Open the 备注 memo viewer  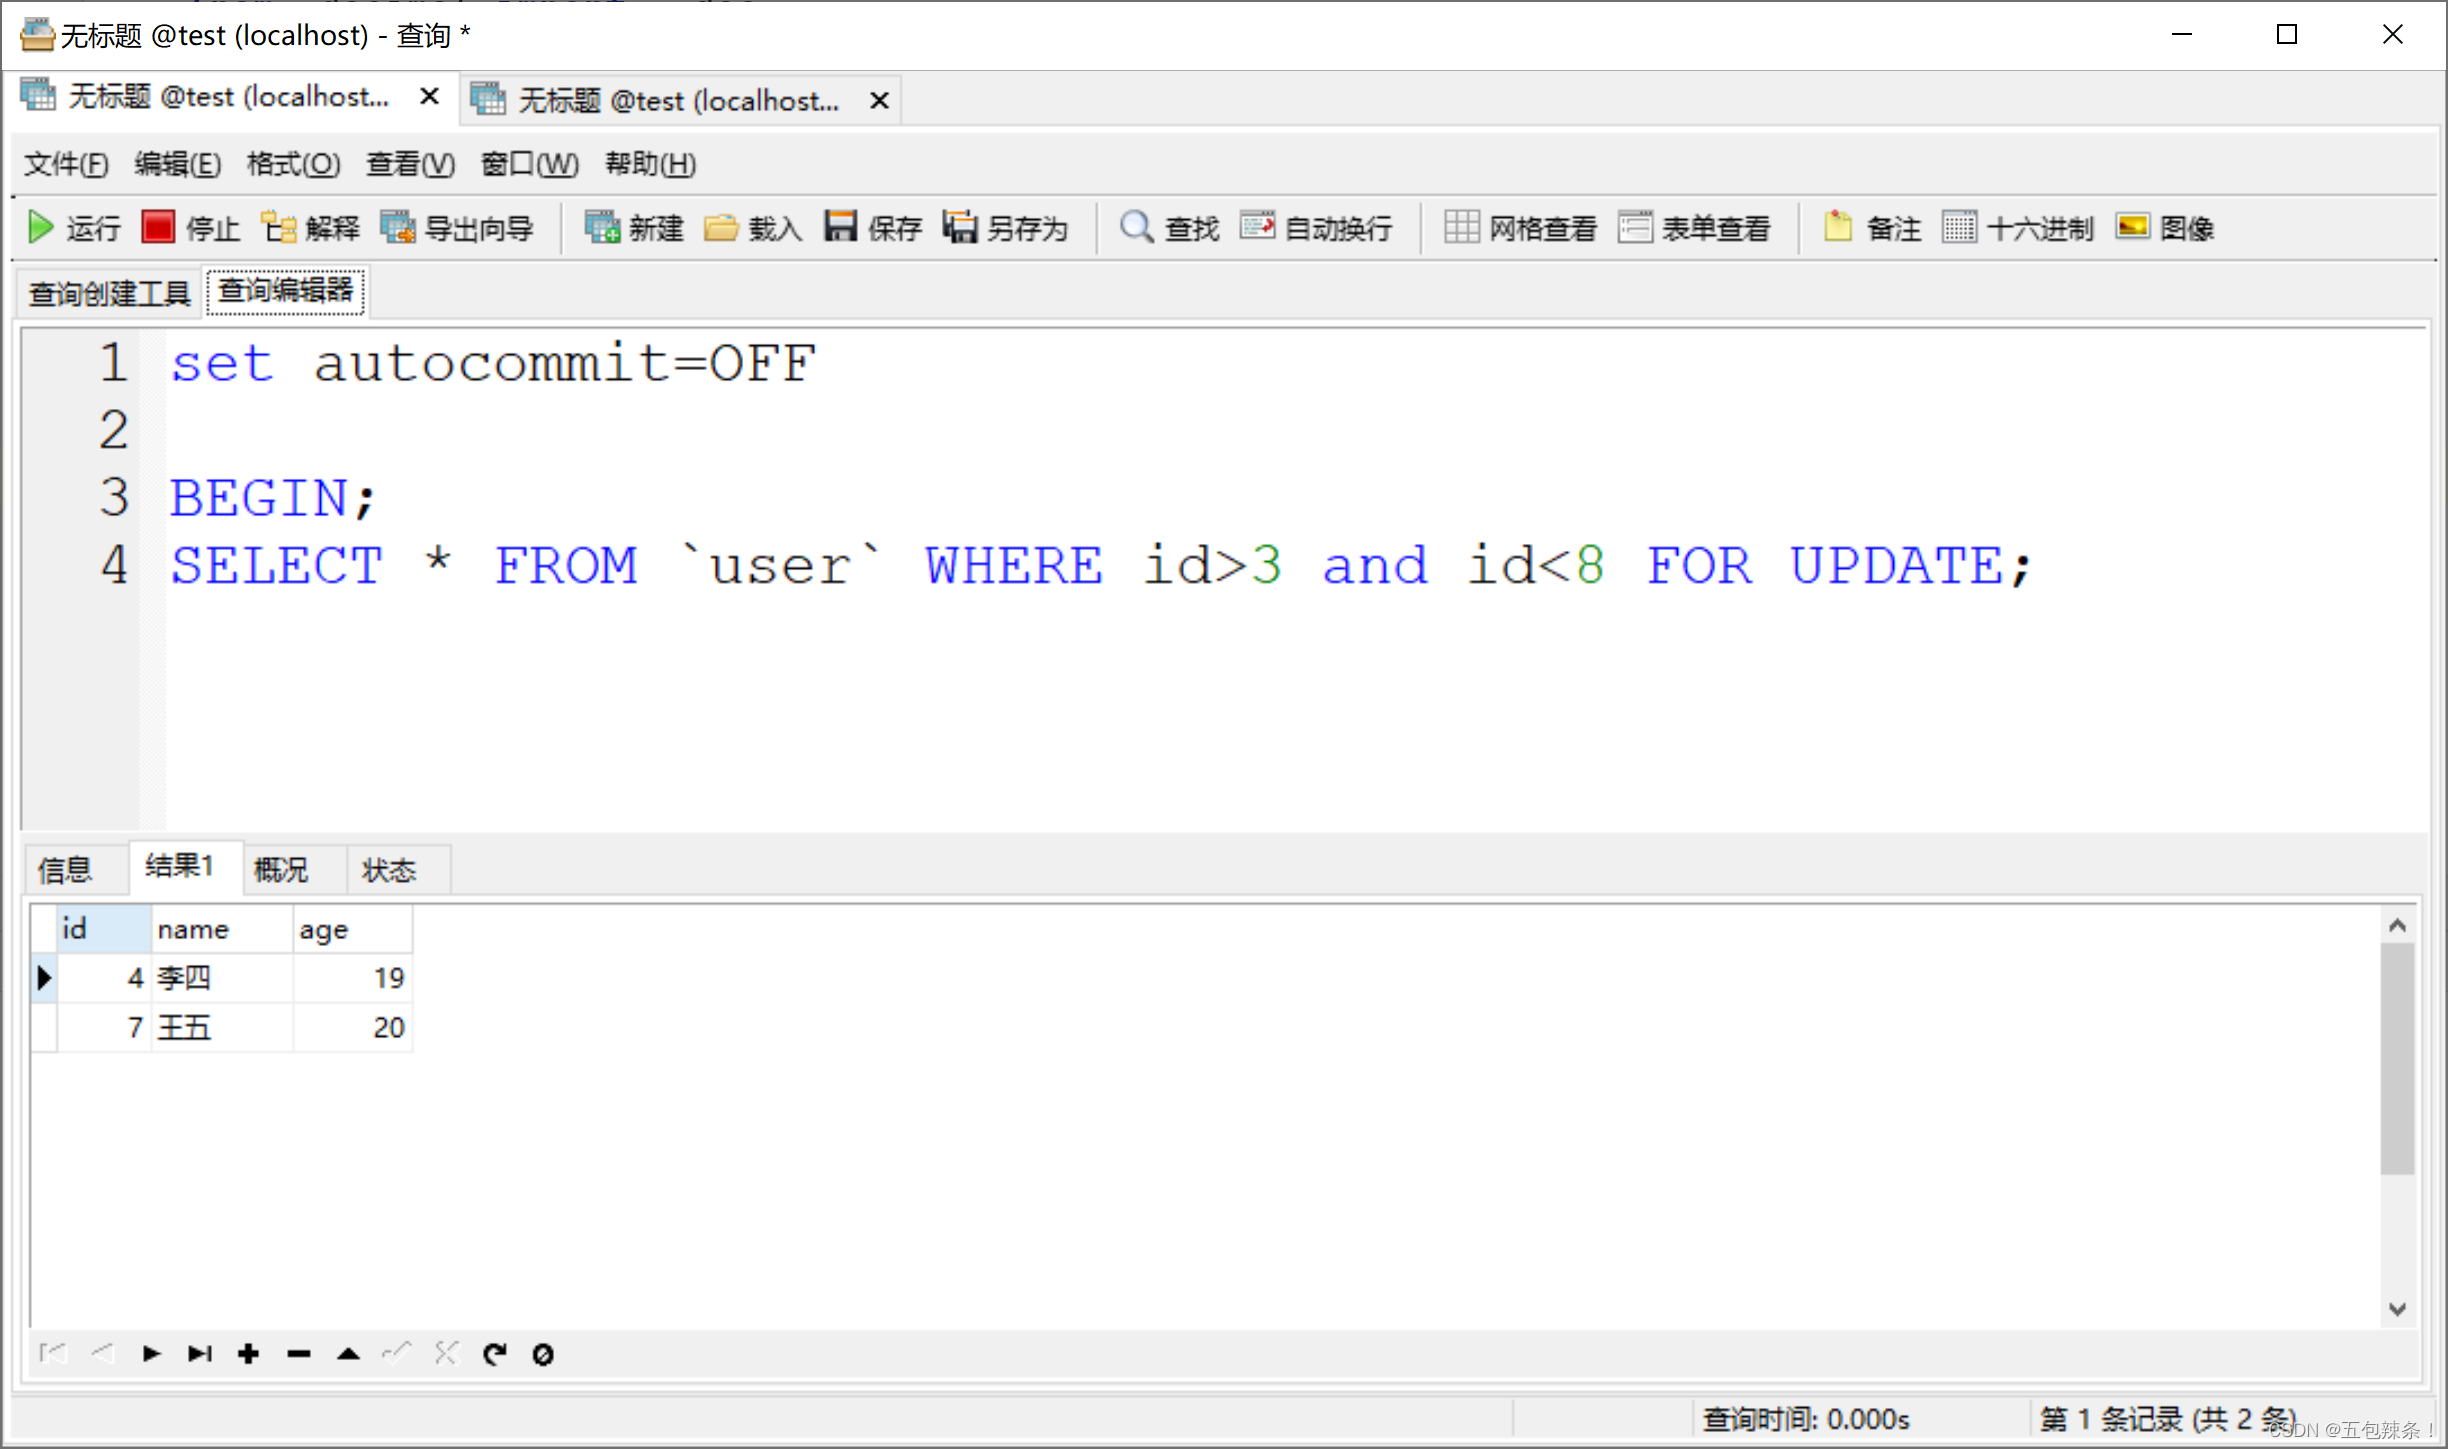pos(1872,228)
